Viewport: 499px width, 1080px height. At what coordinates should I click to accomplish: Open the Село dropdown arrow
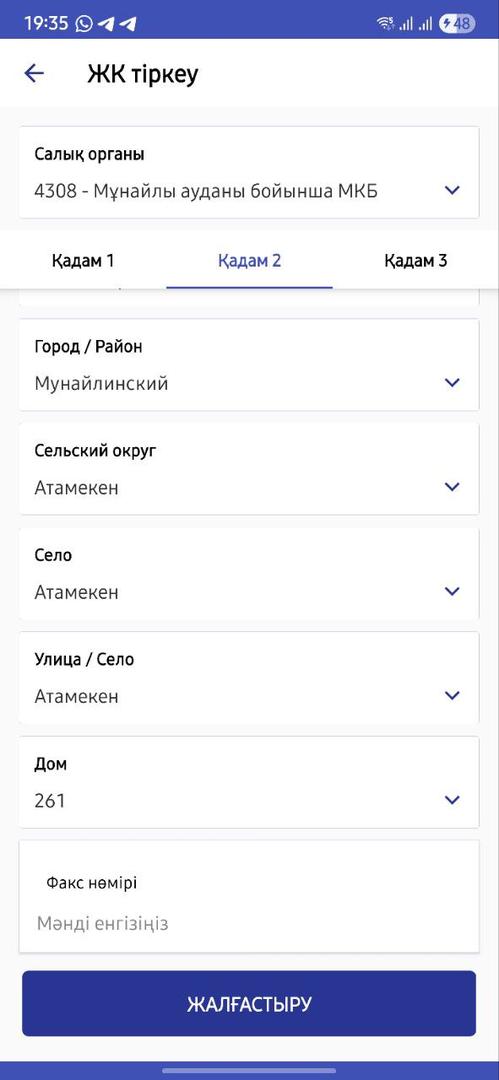[x=452, y=591]
